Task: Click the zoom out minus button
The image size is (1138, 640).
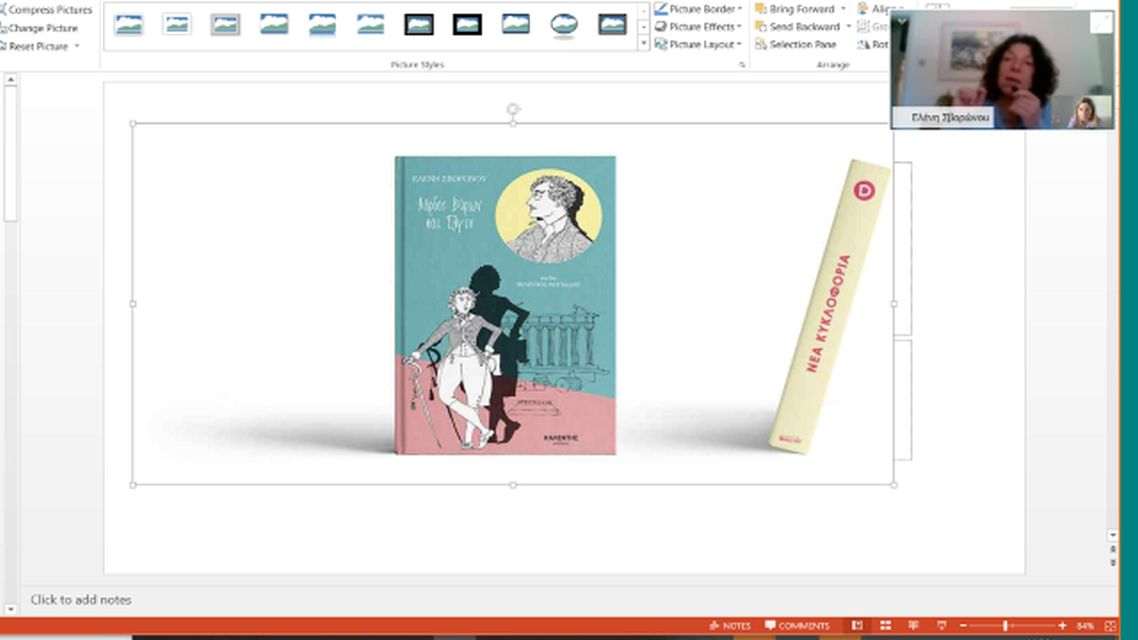Action: 963,625
